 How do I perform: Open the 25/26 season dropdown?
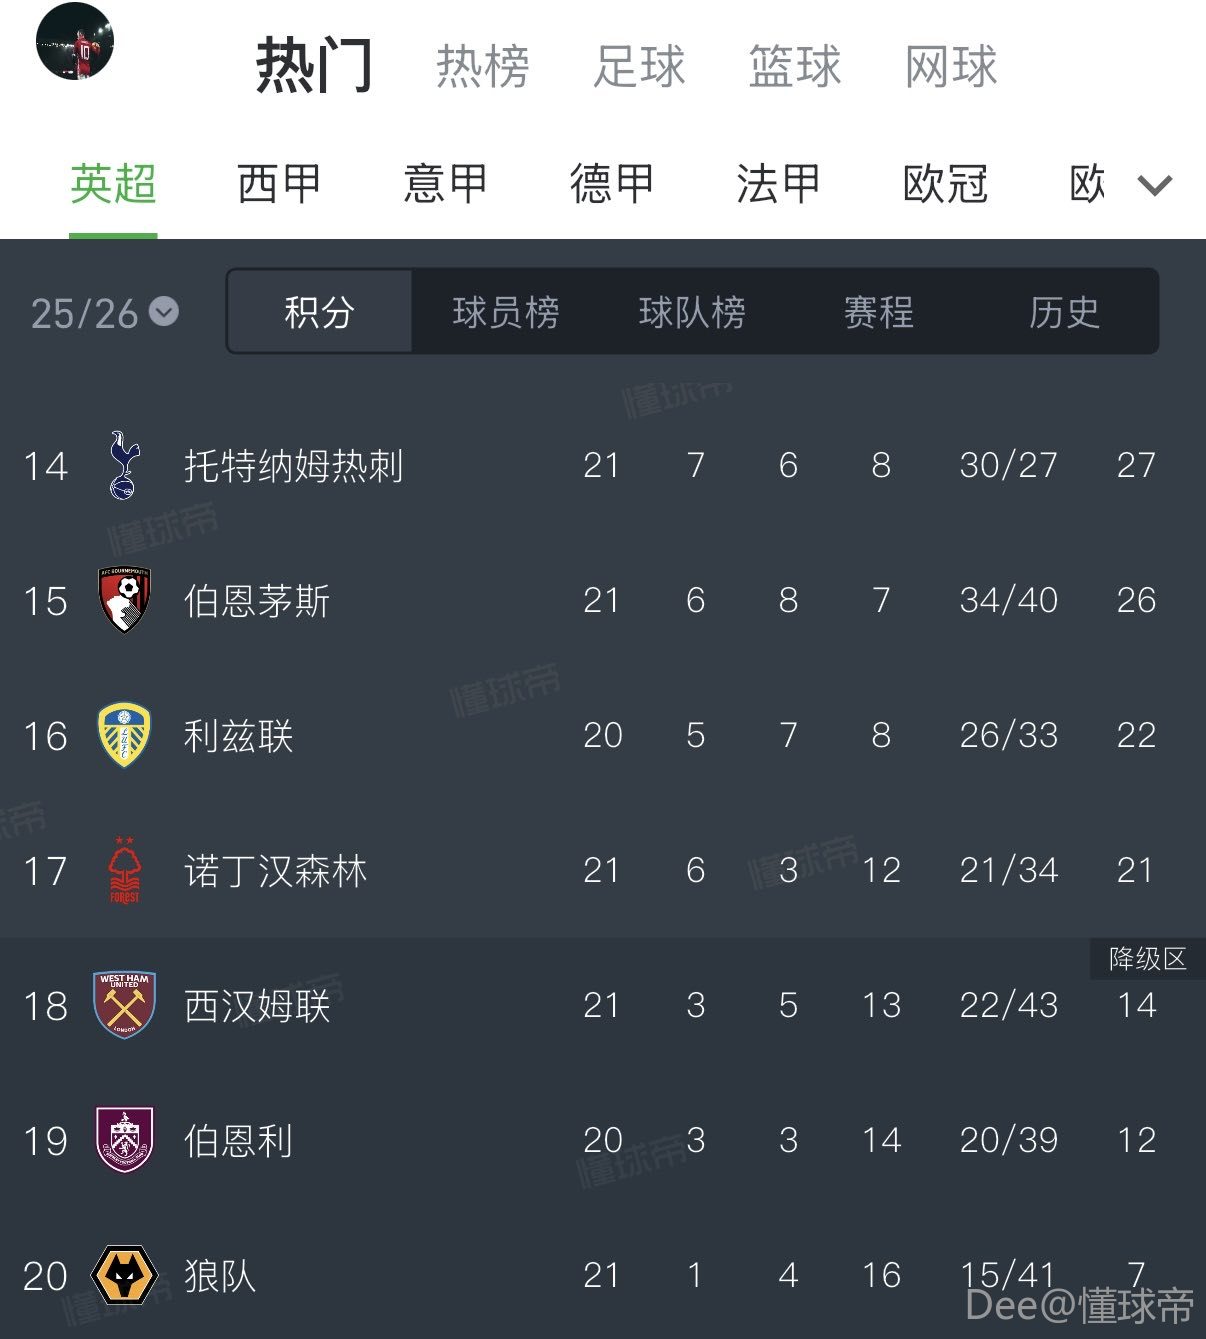[x=104, y=313]
